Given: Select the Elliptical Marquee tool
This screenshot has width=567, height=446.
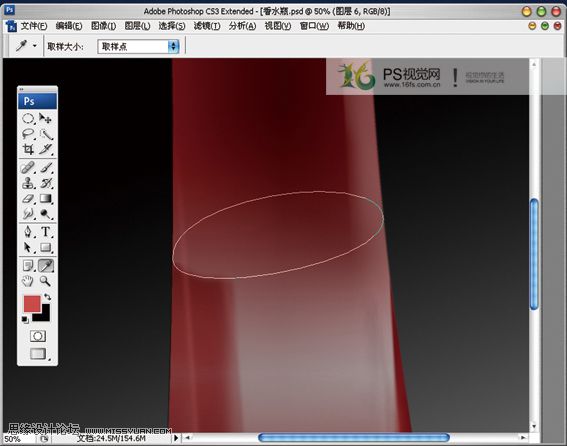Looking at the screenshot, I should (x=28, y=118).
